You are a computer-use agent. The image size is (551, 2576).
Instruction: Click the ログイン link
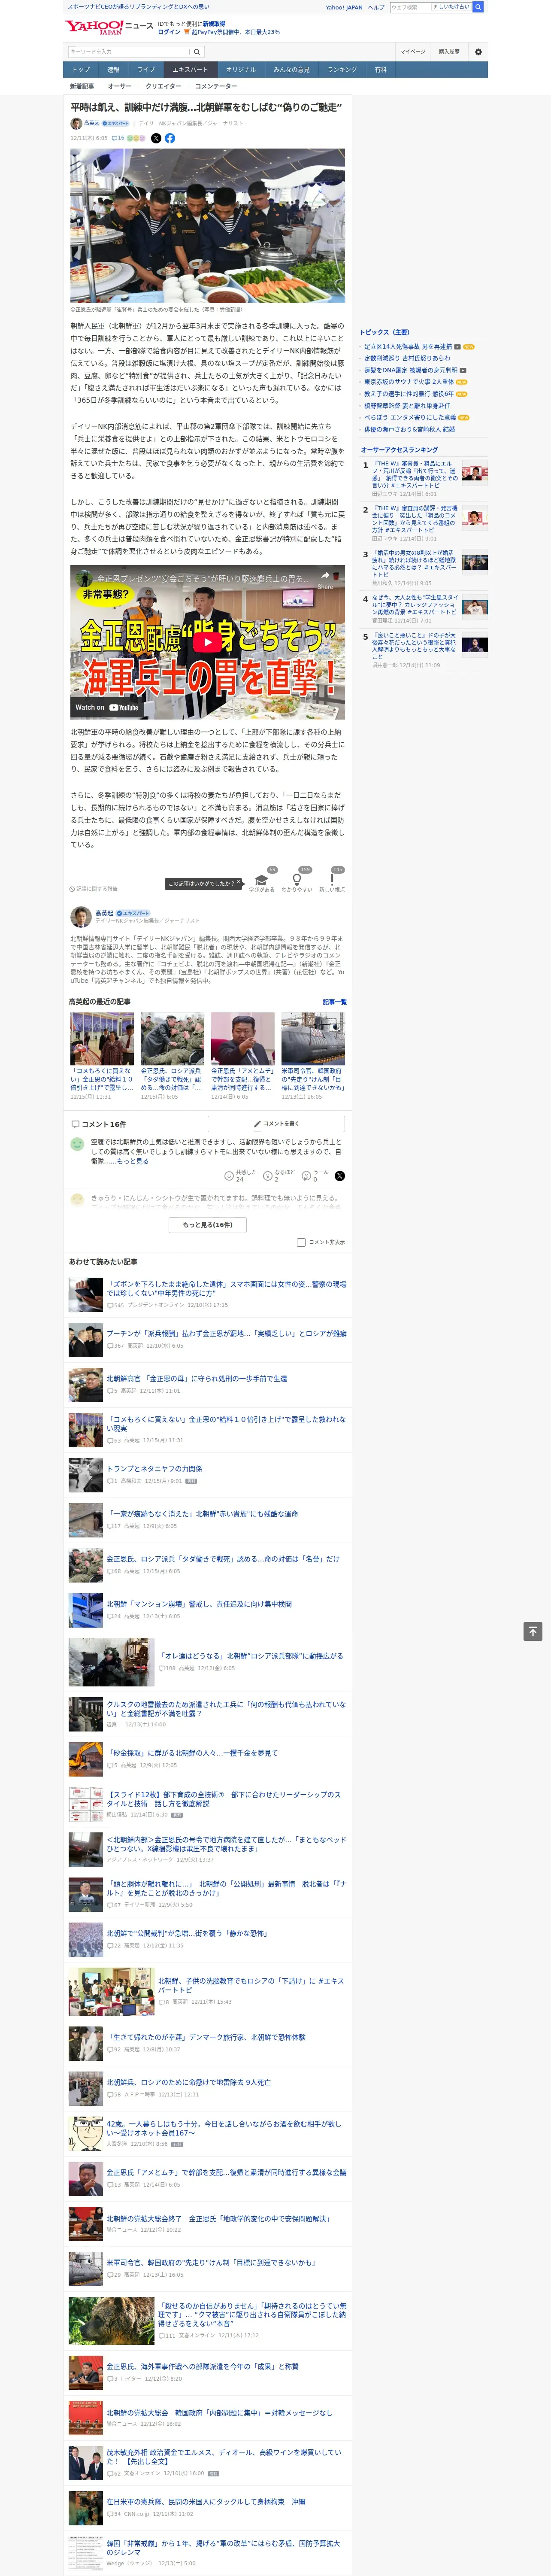[x=169, y=32]
